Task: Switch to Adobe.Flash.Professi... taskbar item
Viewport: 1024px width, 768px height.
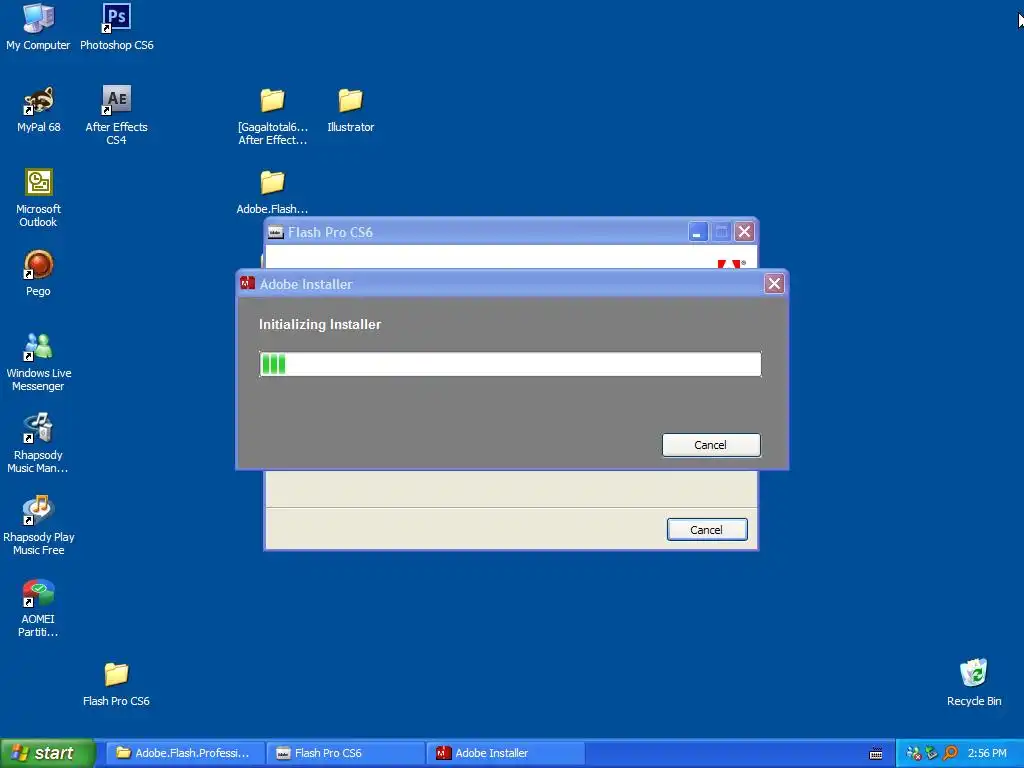Action: pyautogui.click(x=185, y=753)
